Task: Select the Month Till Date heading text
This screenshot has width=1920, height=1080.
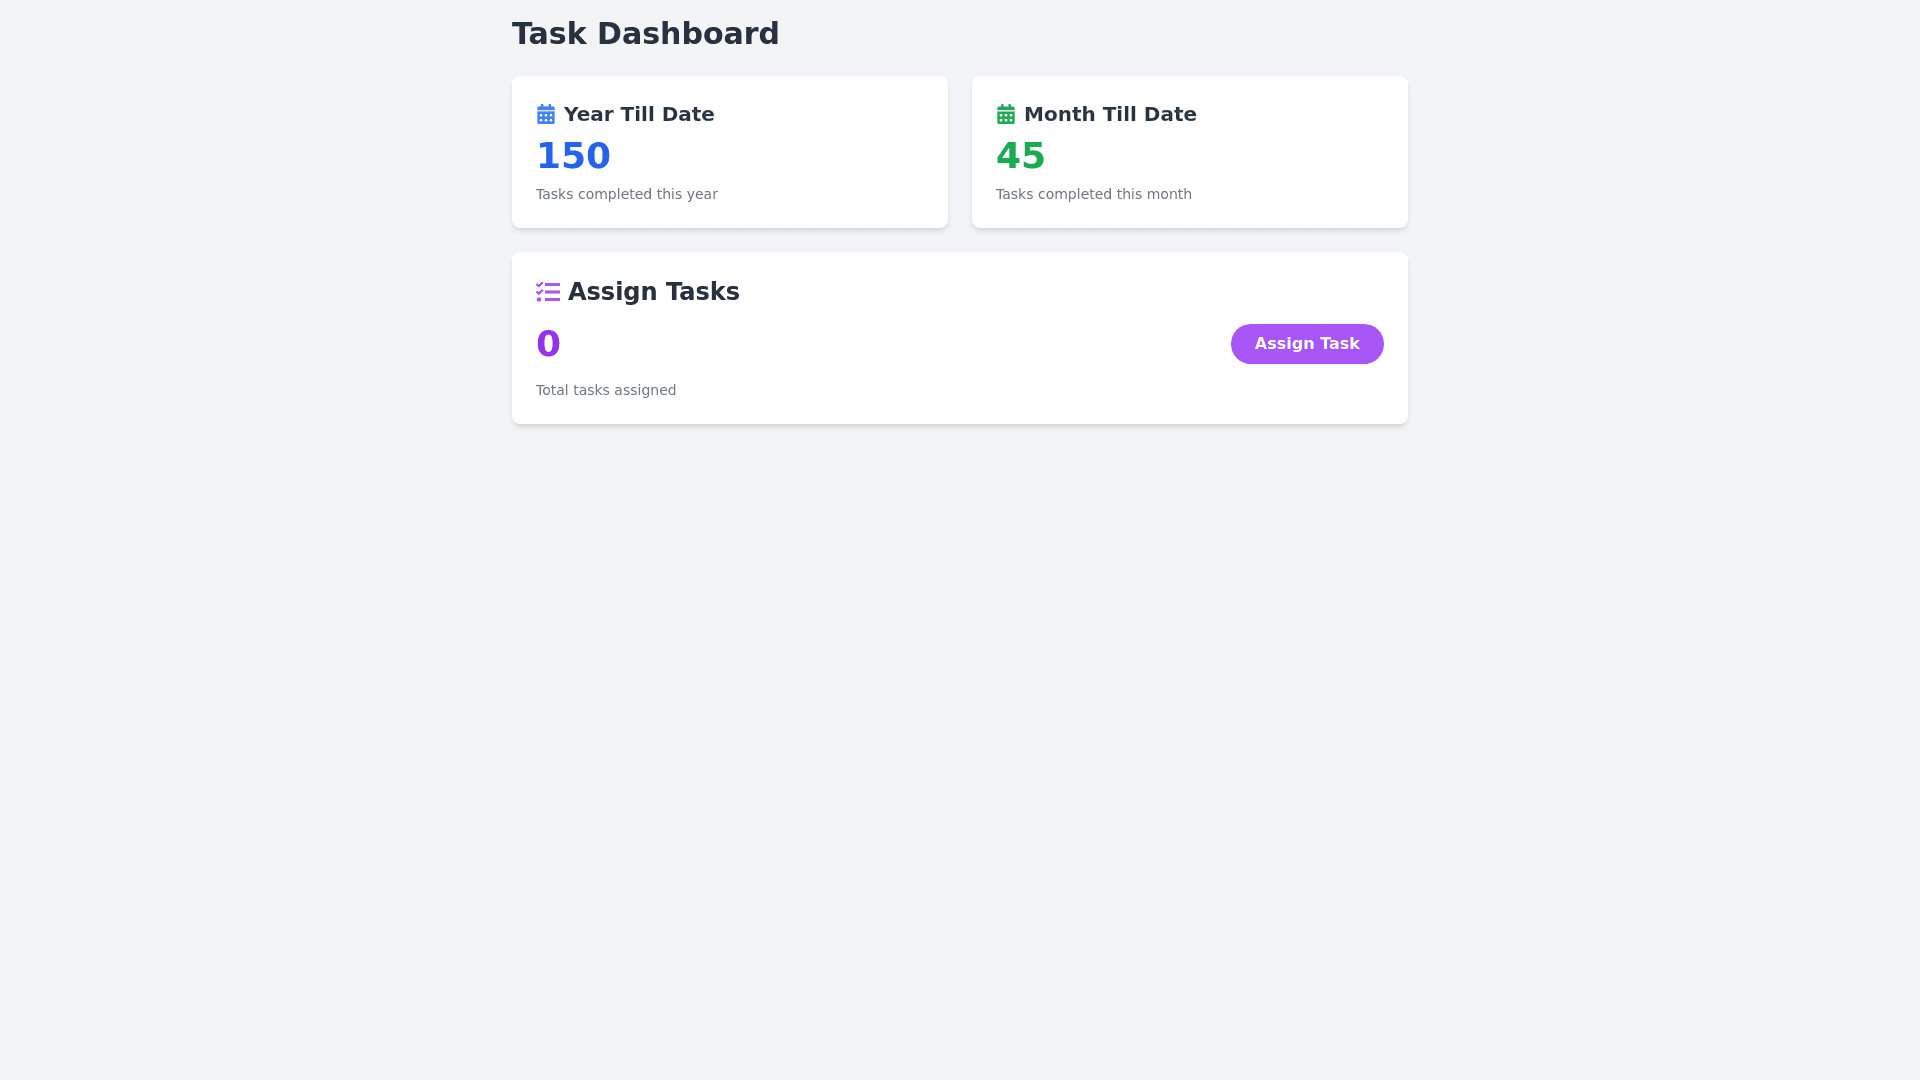Action: [x=1110, y=114]
